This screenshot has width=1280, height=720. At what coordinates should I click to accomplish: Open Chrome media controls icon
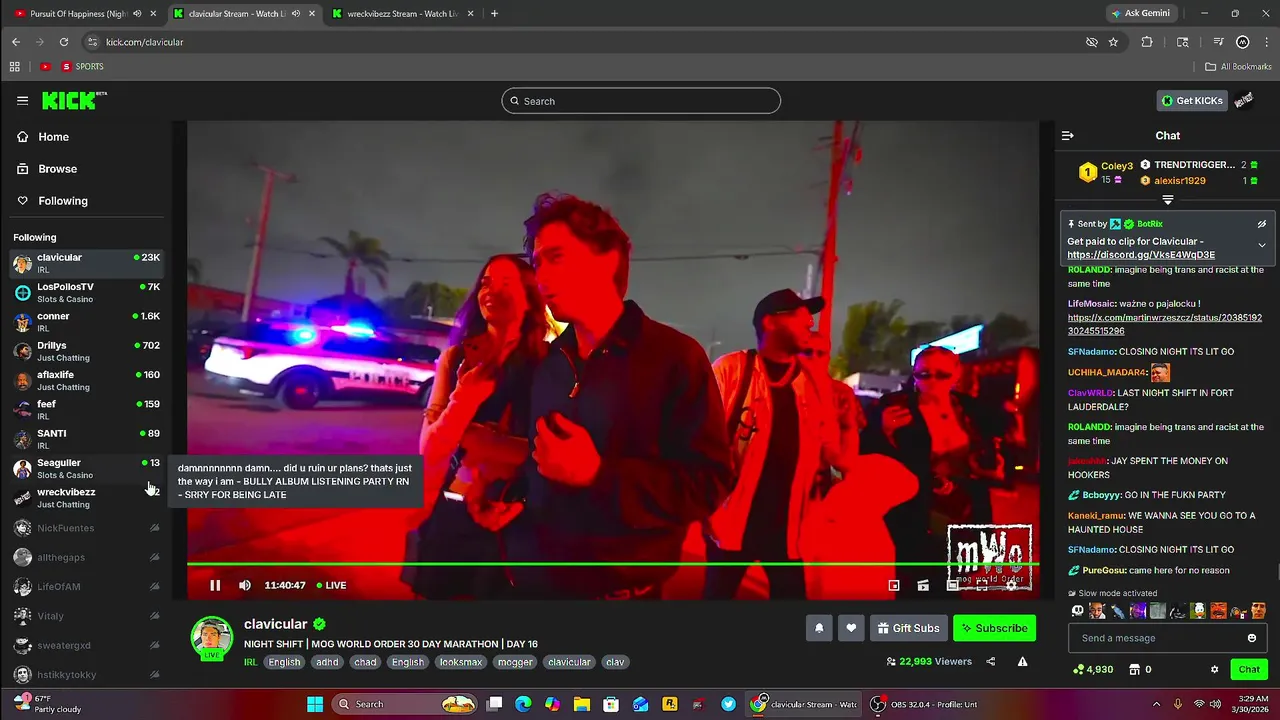pyautogui.click(x=1218, y=42)
